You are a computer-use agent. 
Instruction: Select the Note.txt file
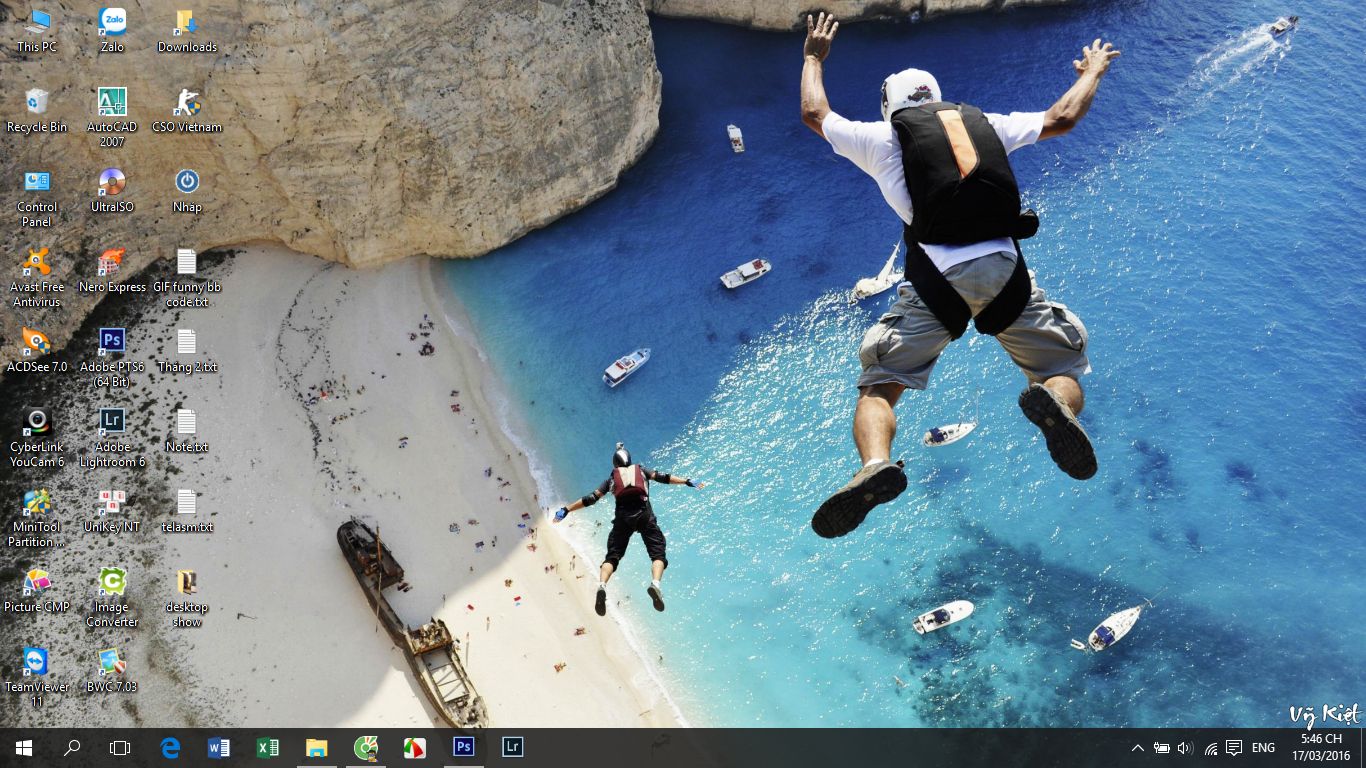[187, 430]
